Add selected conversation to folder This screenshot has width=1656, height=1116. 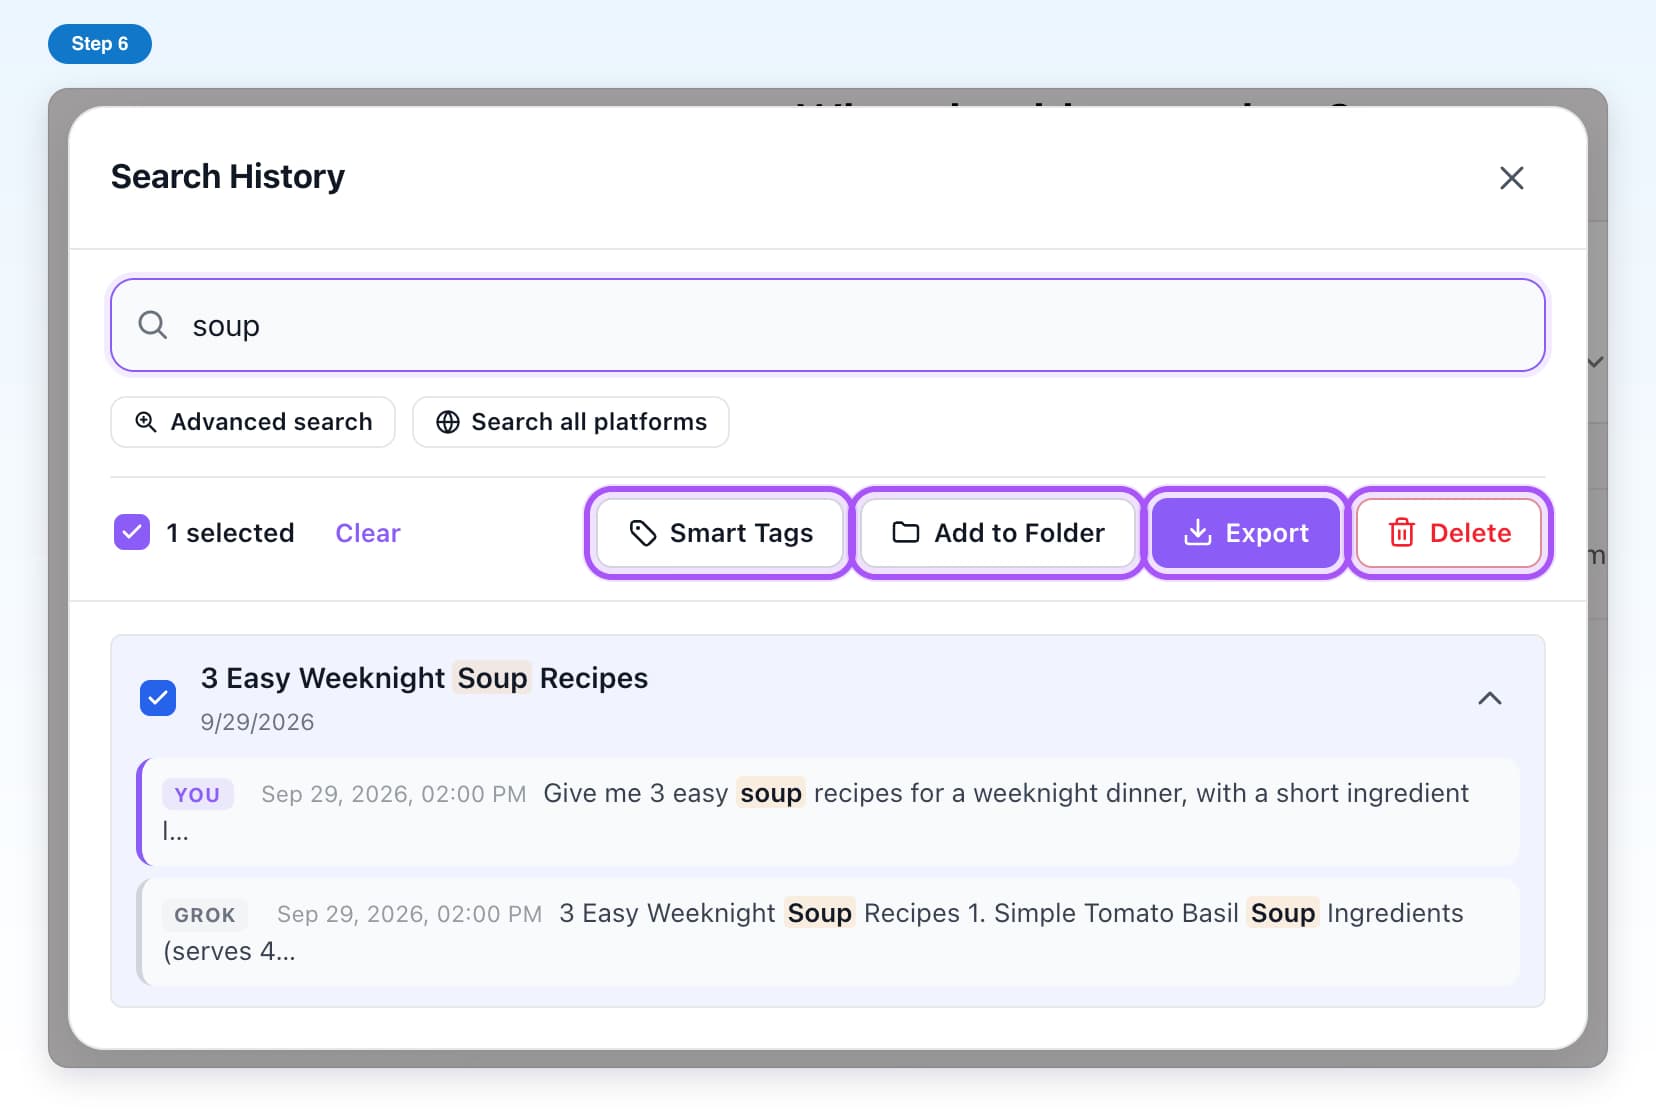[998, 533]
